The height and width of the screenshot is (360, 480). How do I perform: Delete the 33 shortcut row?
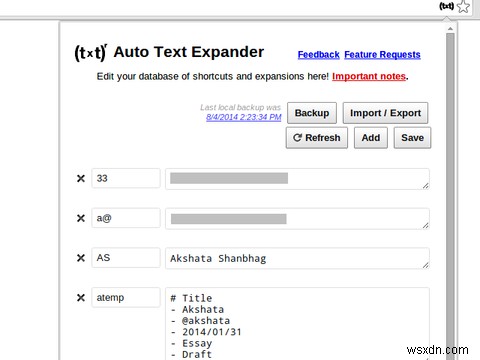81,179
